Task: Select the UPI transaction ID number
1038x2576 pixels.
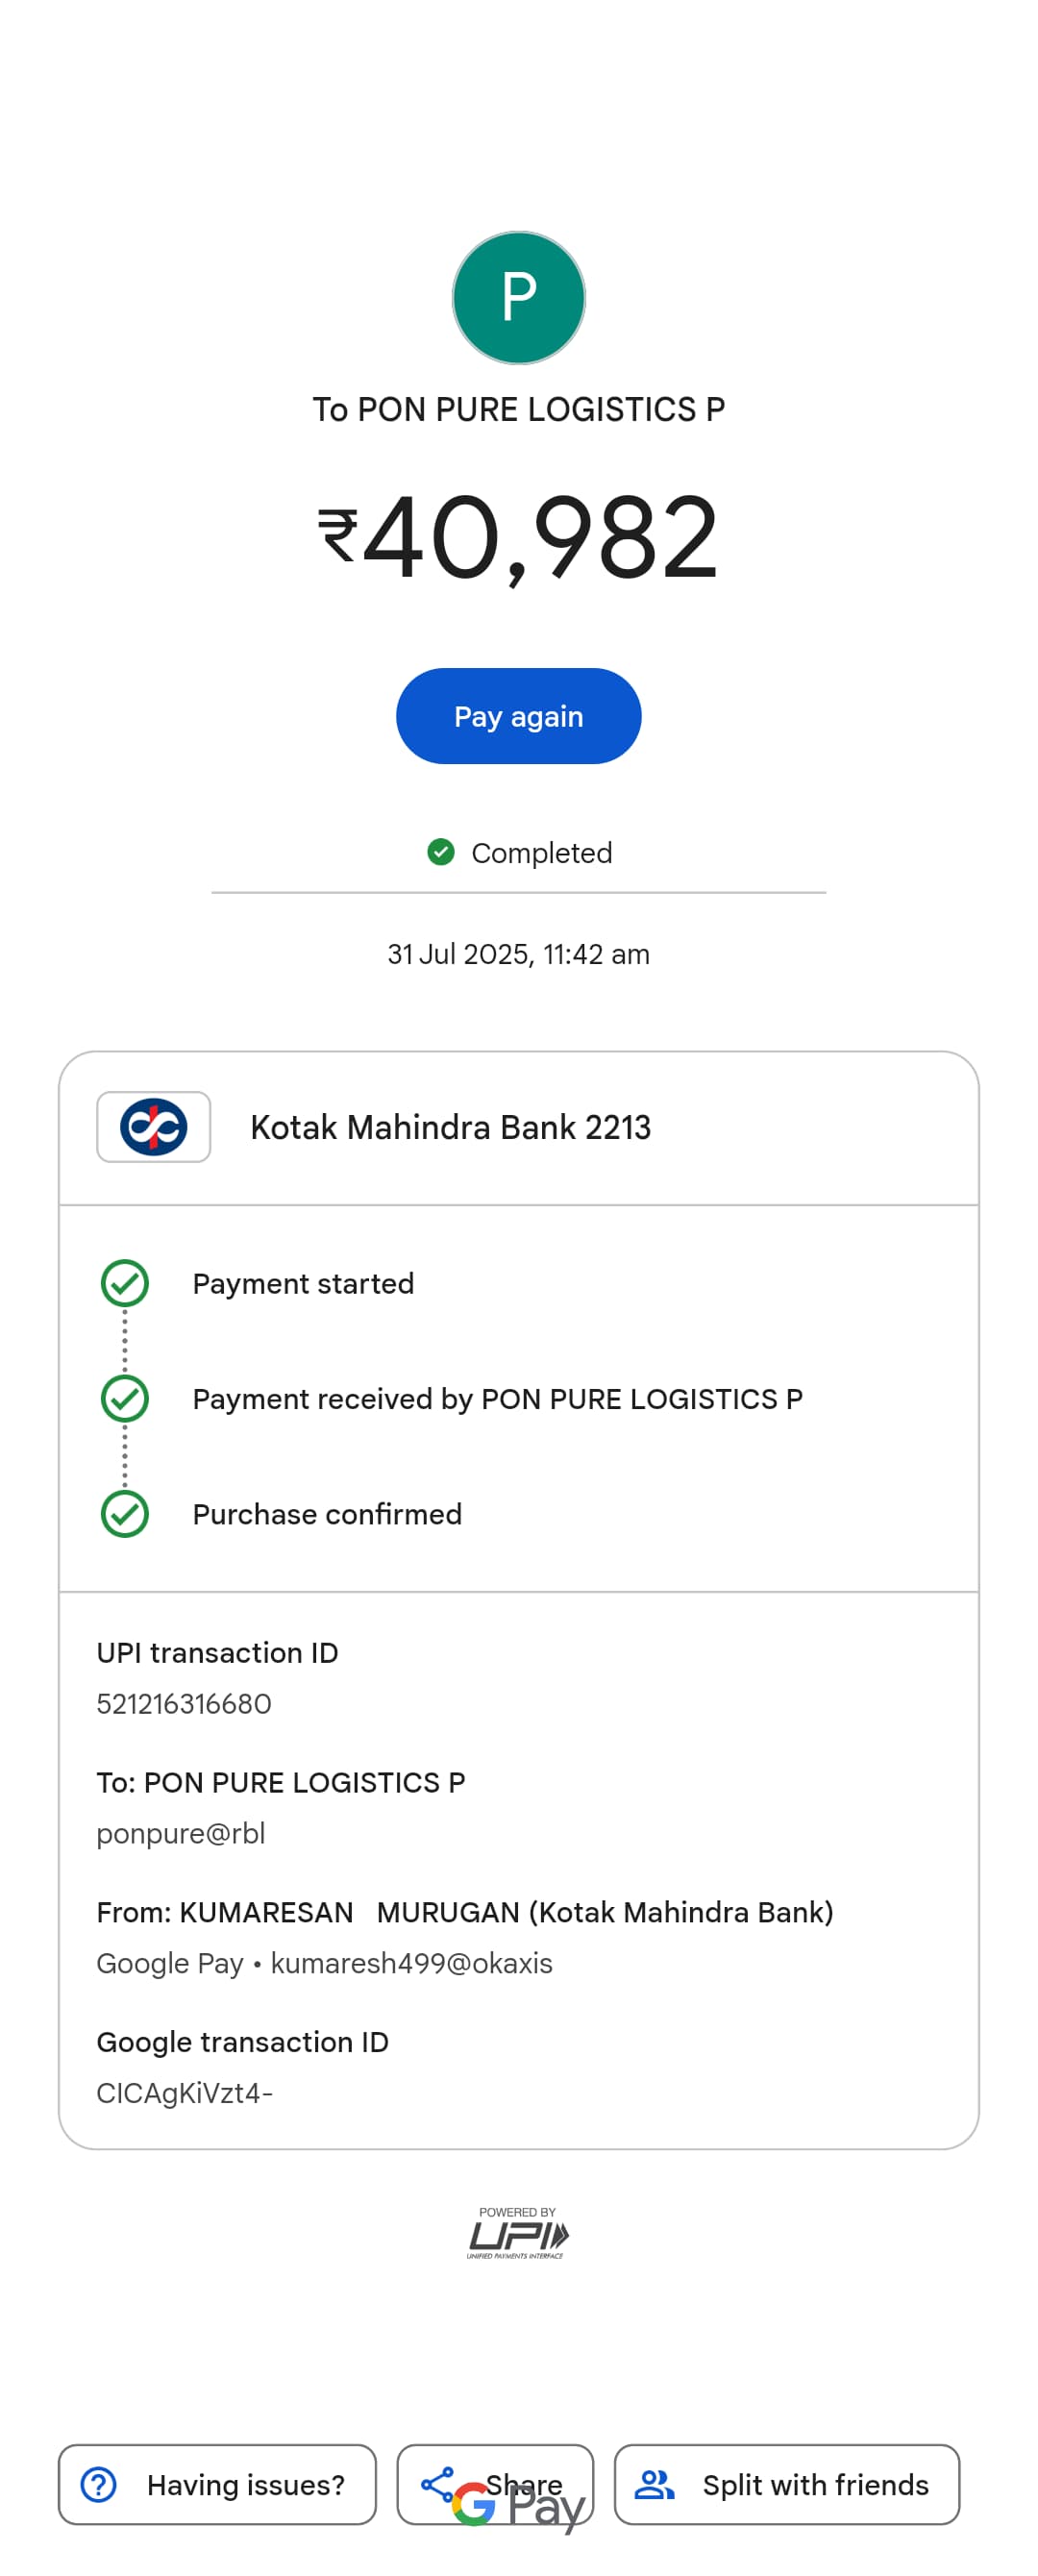Action: (184, 1703)
